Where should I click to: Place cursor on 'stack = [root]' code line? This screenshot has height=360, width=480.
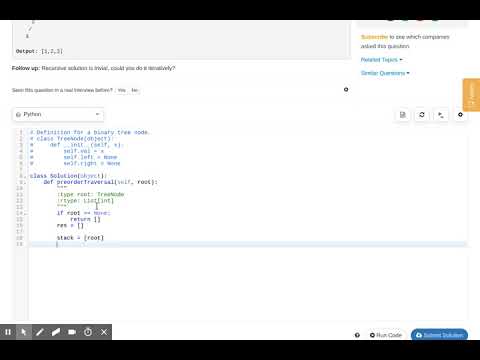tap(80, 238)
